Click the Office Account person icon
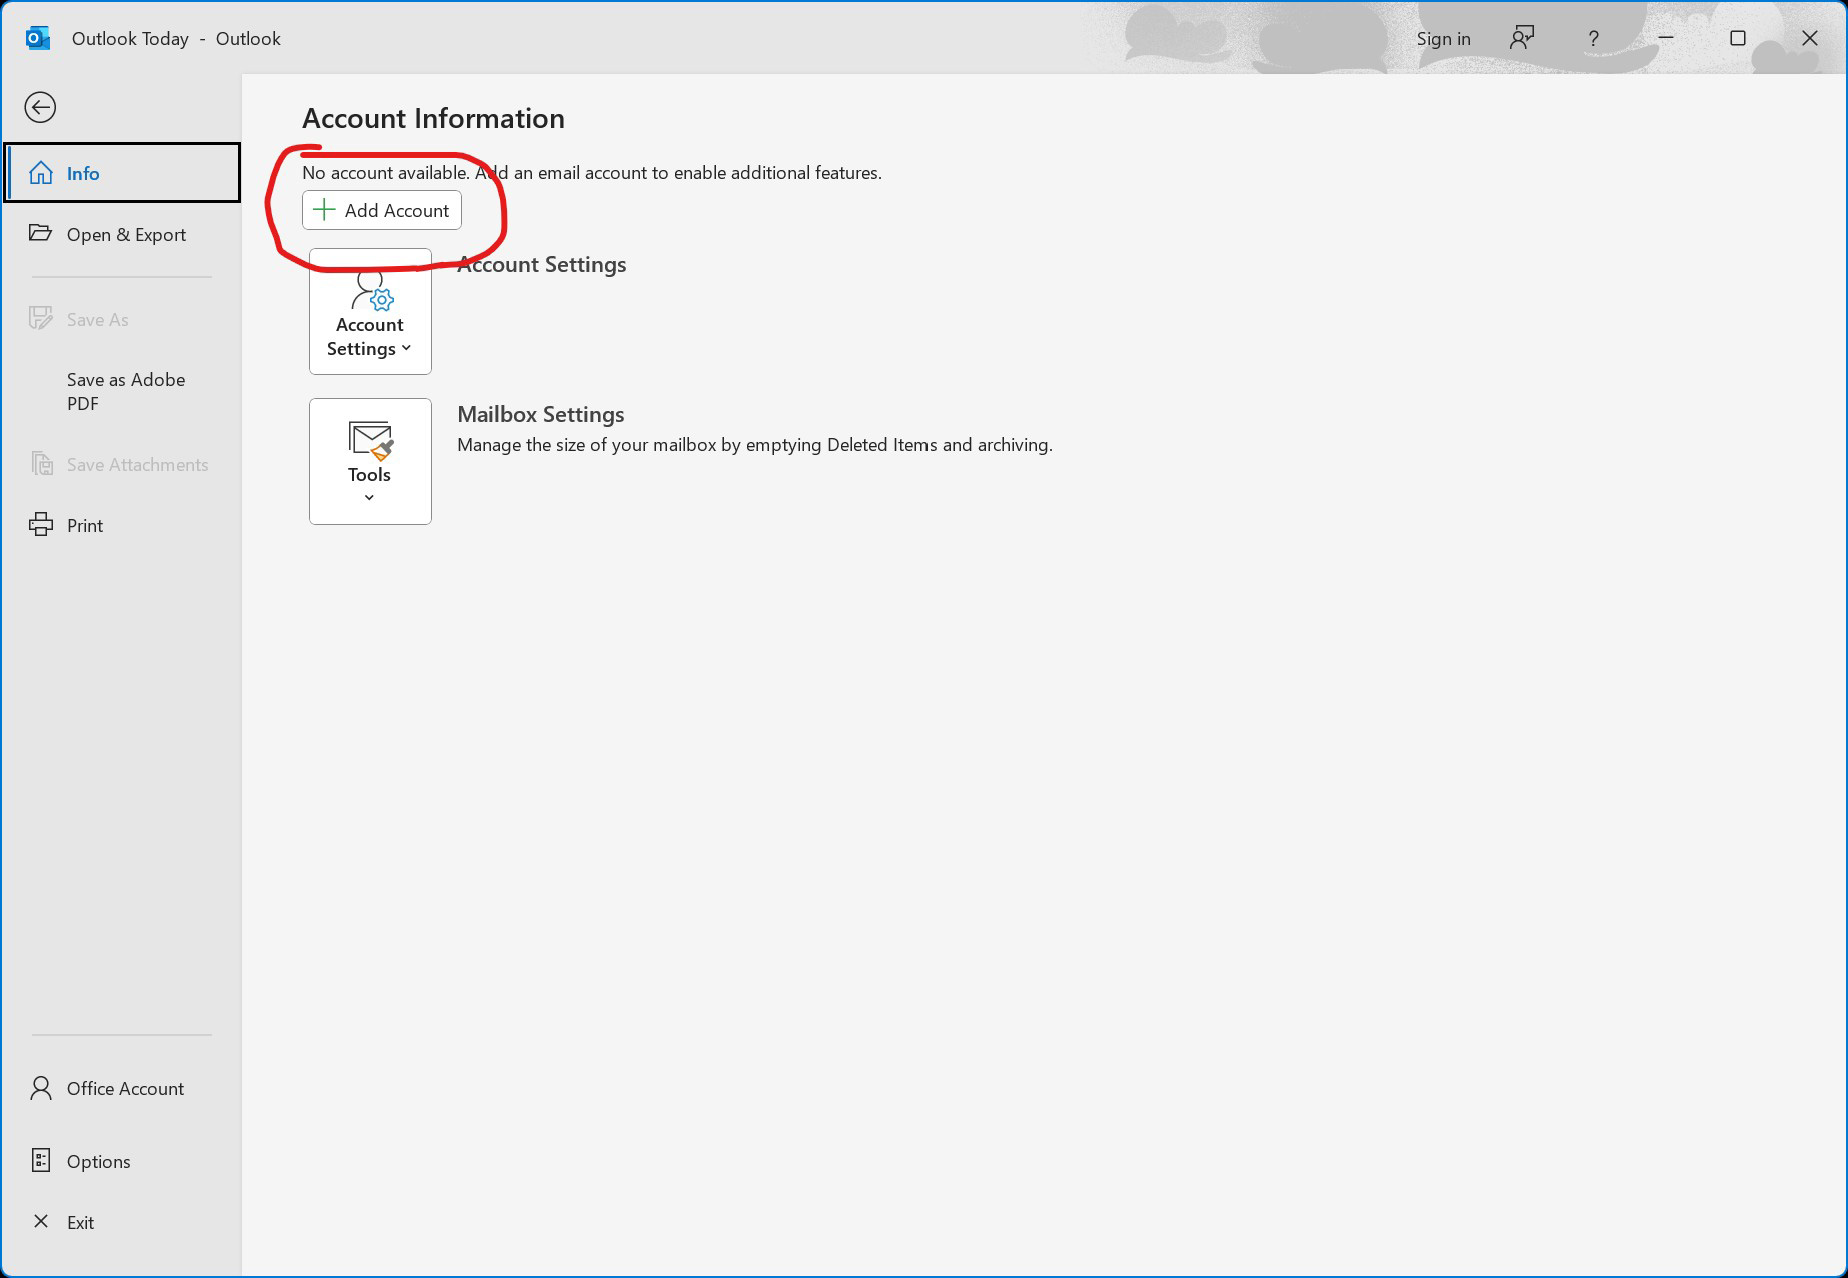Image resolution: width=1848 pixels, height=1278 pixels. point(41,1088)
